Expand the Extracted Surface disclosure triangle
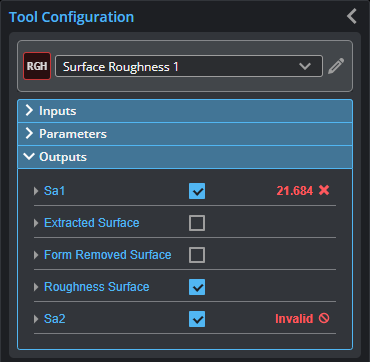Image resolution: width=370 pixels, height=362 pixels. point(36,223)
